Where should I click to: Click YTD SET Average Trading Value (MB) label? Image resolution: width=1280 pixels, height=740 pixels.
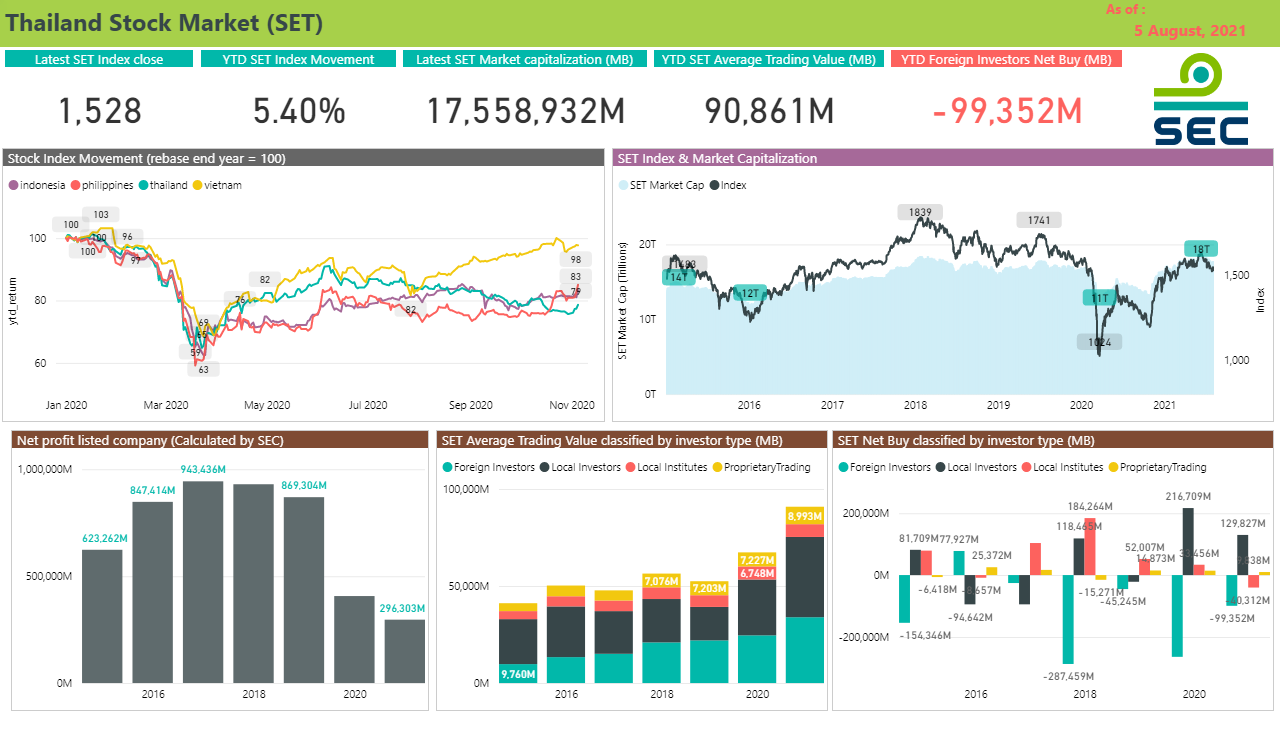click(769, 59)
